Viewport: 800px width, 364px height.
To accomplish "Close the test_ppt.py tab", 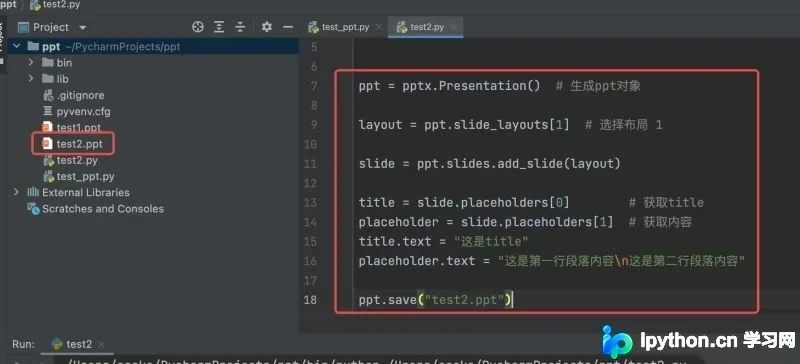I will coord(379,28).
